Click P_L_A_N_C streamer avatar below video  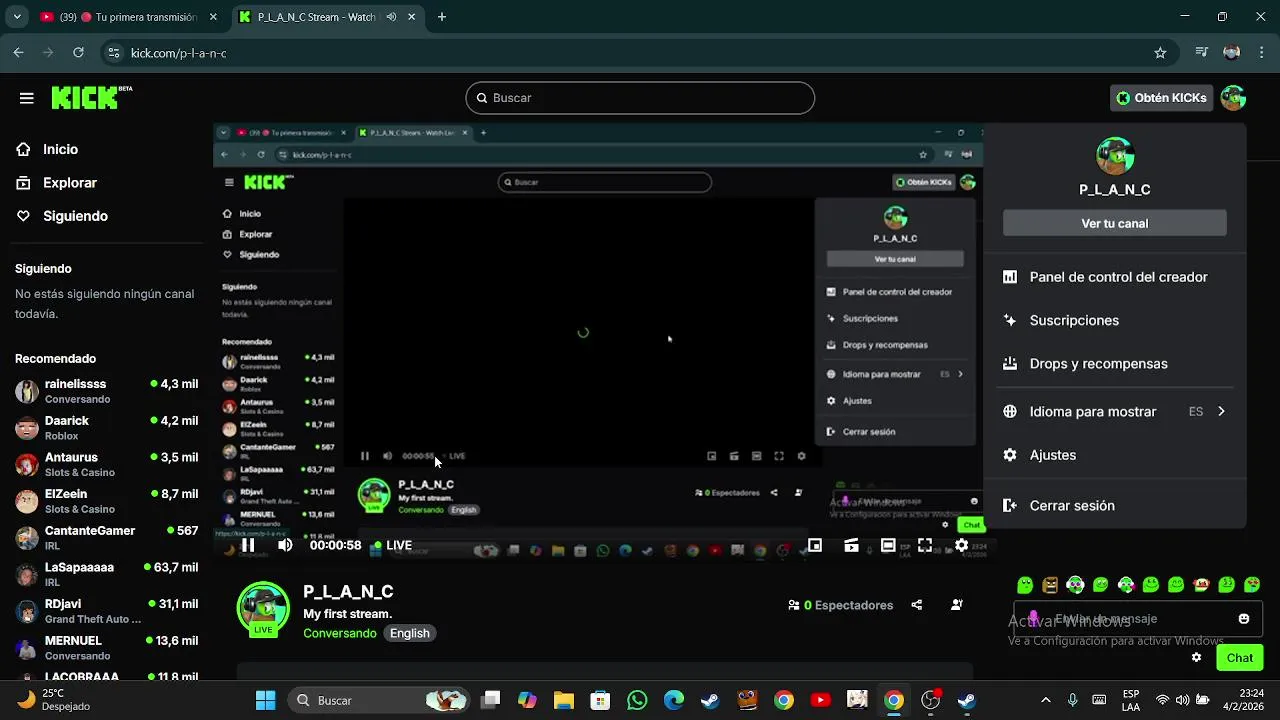263,609
